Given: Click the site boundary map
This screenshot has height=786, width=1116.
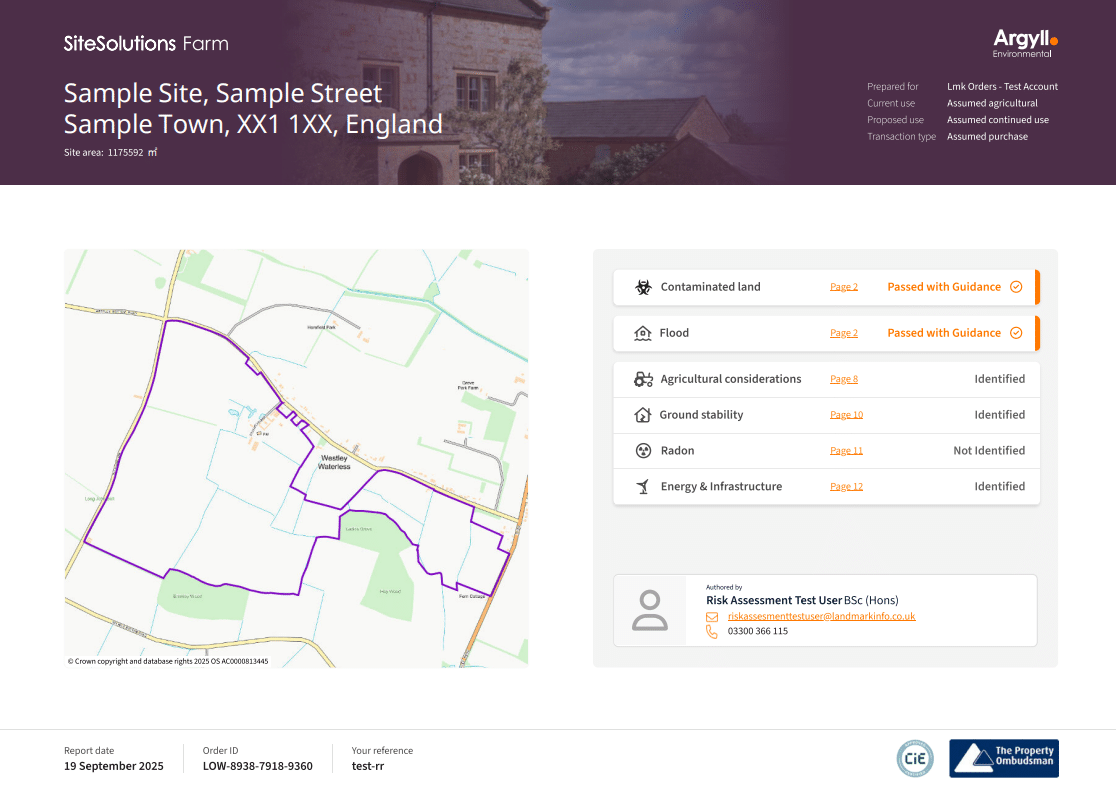Looking at the screenshot, I should [x=296, y=458].
